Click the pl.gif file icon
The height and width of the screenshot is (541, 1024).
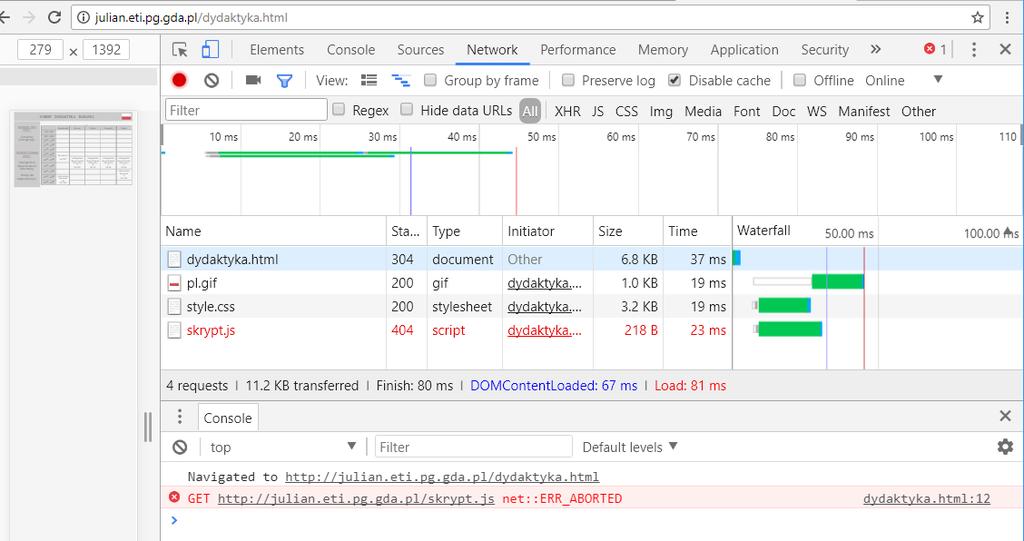click(x=174, y=283)
